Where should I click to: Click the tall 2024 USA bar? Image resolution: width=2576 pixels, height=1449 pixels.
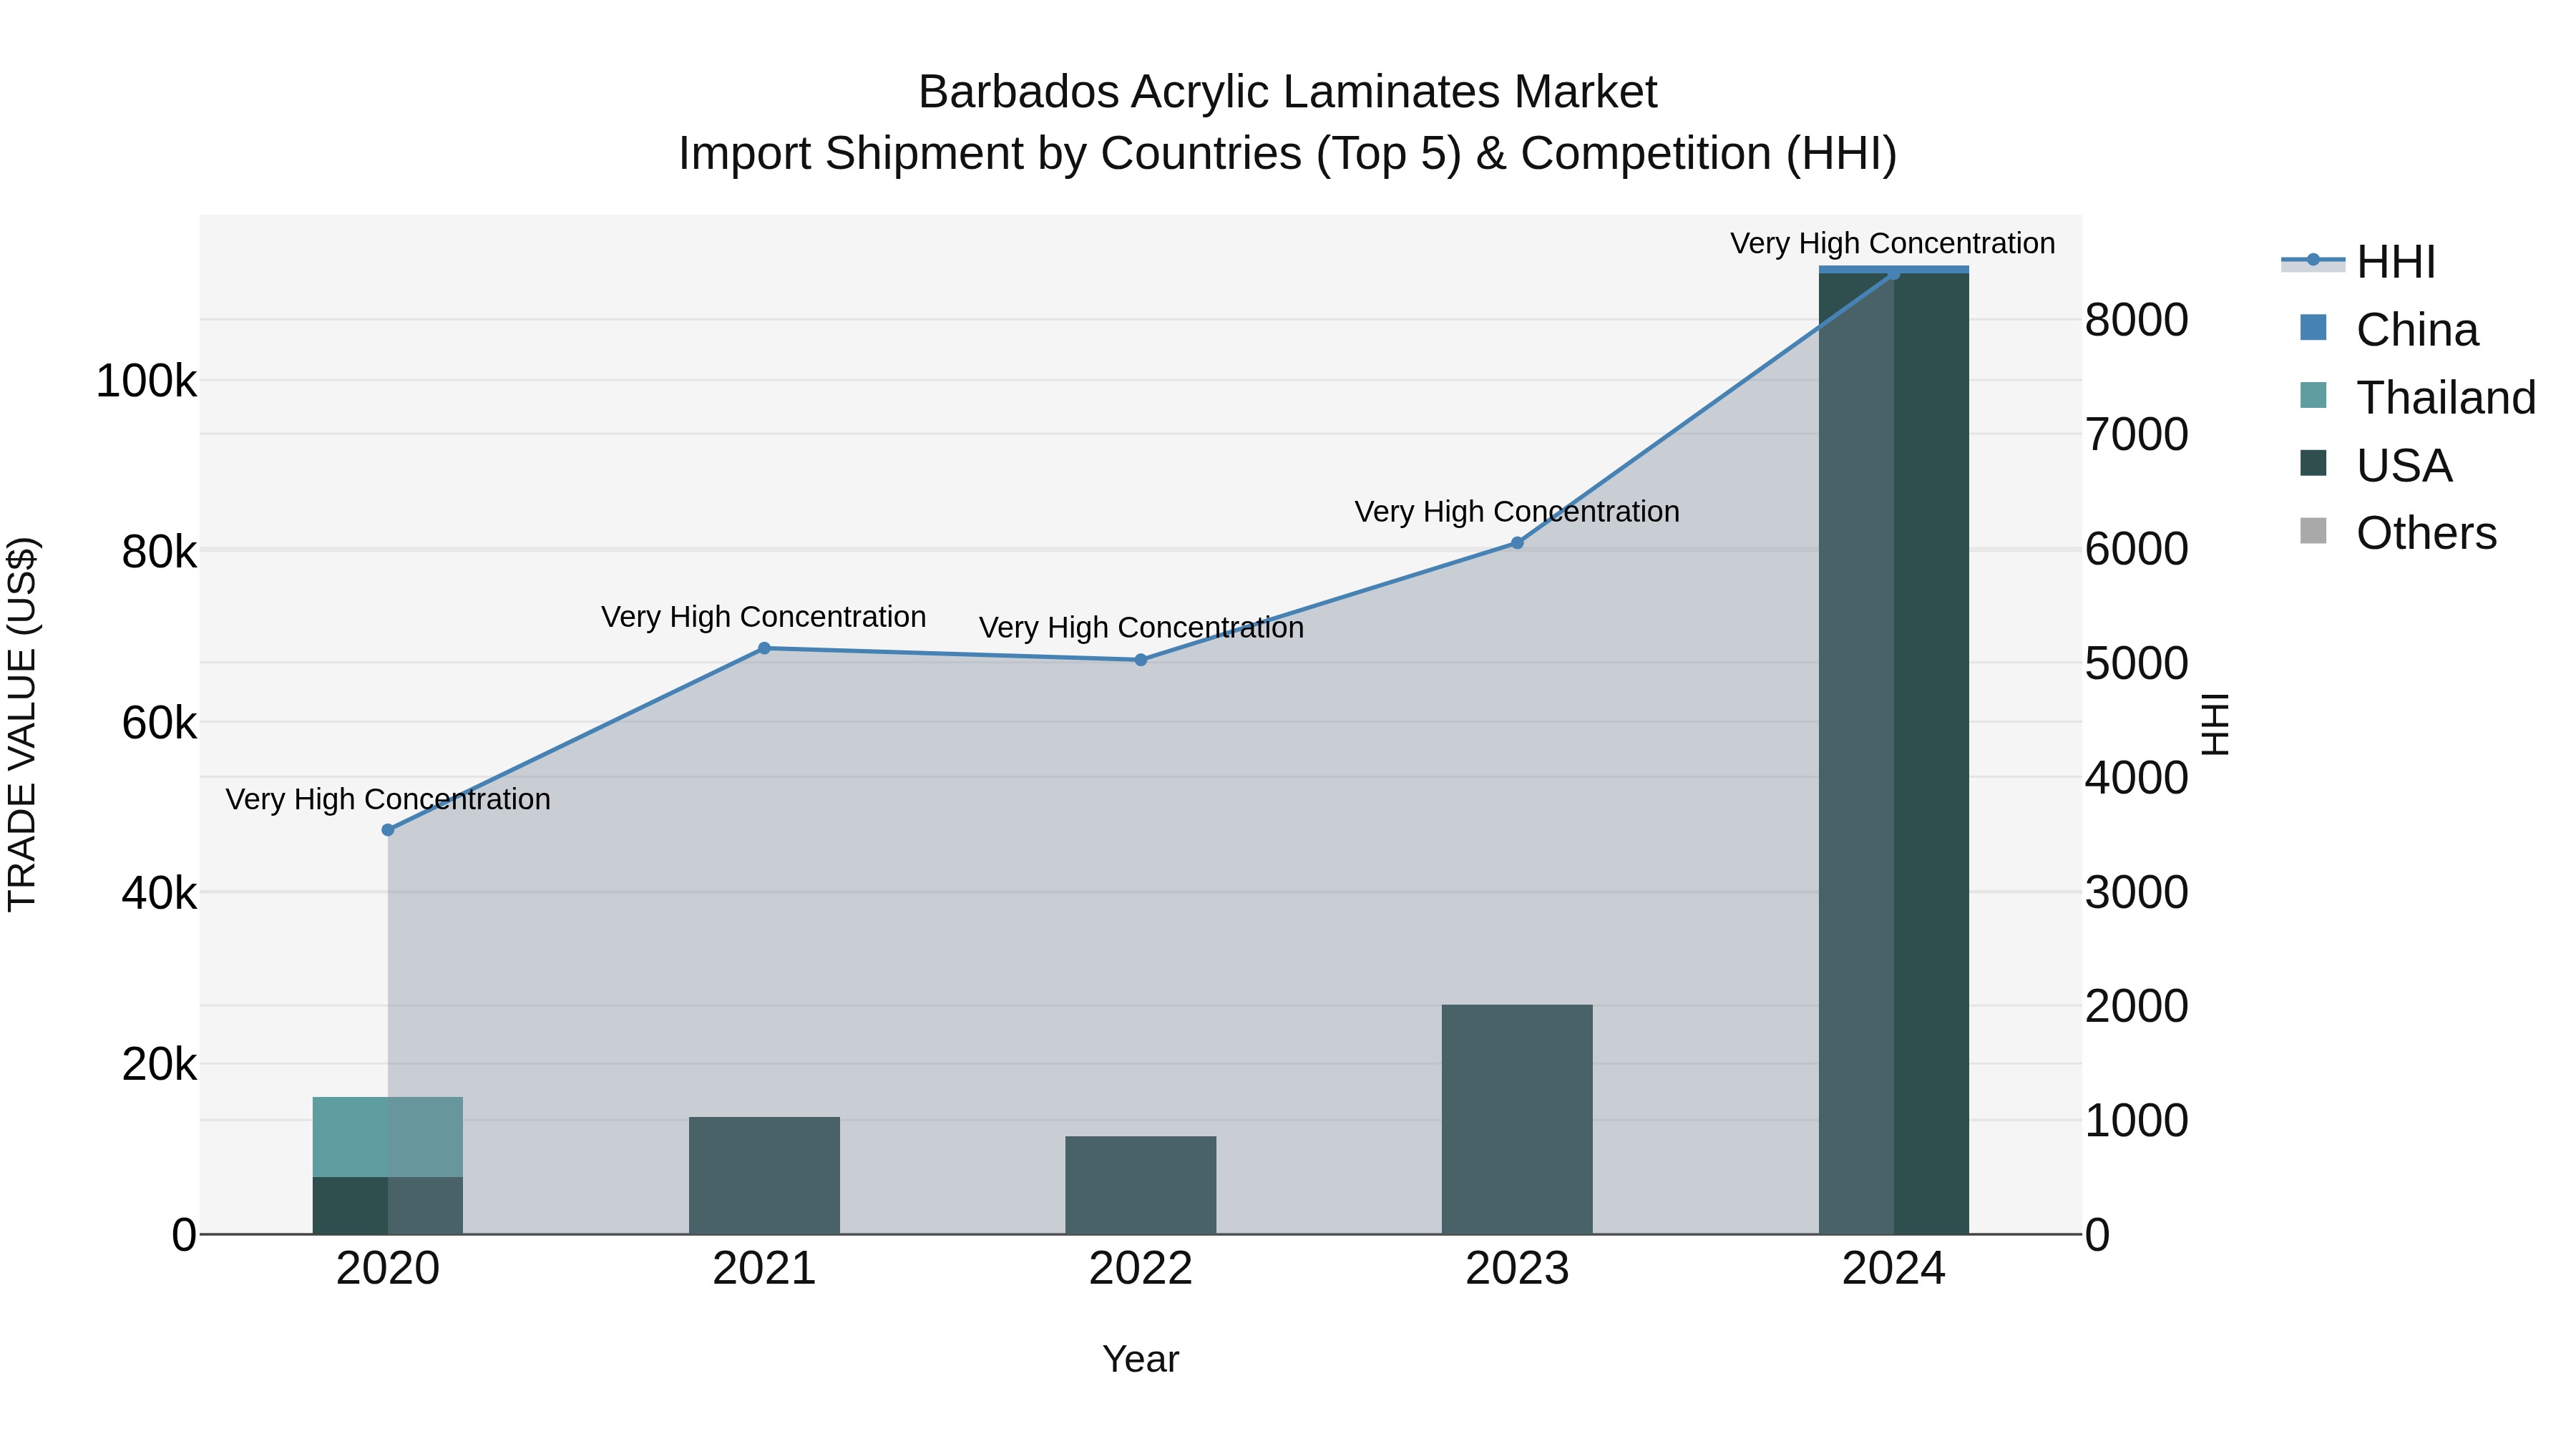pos(1893,753)
